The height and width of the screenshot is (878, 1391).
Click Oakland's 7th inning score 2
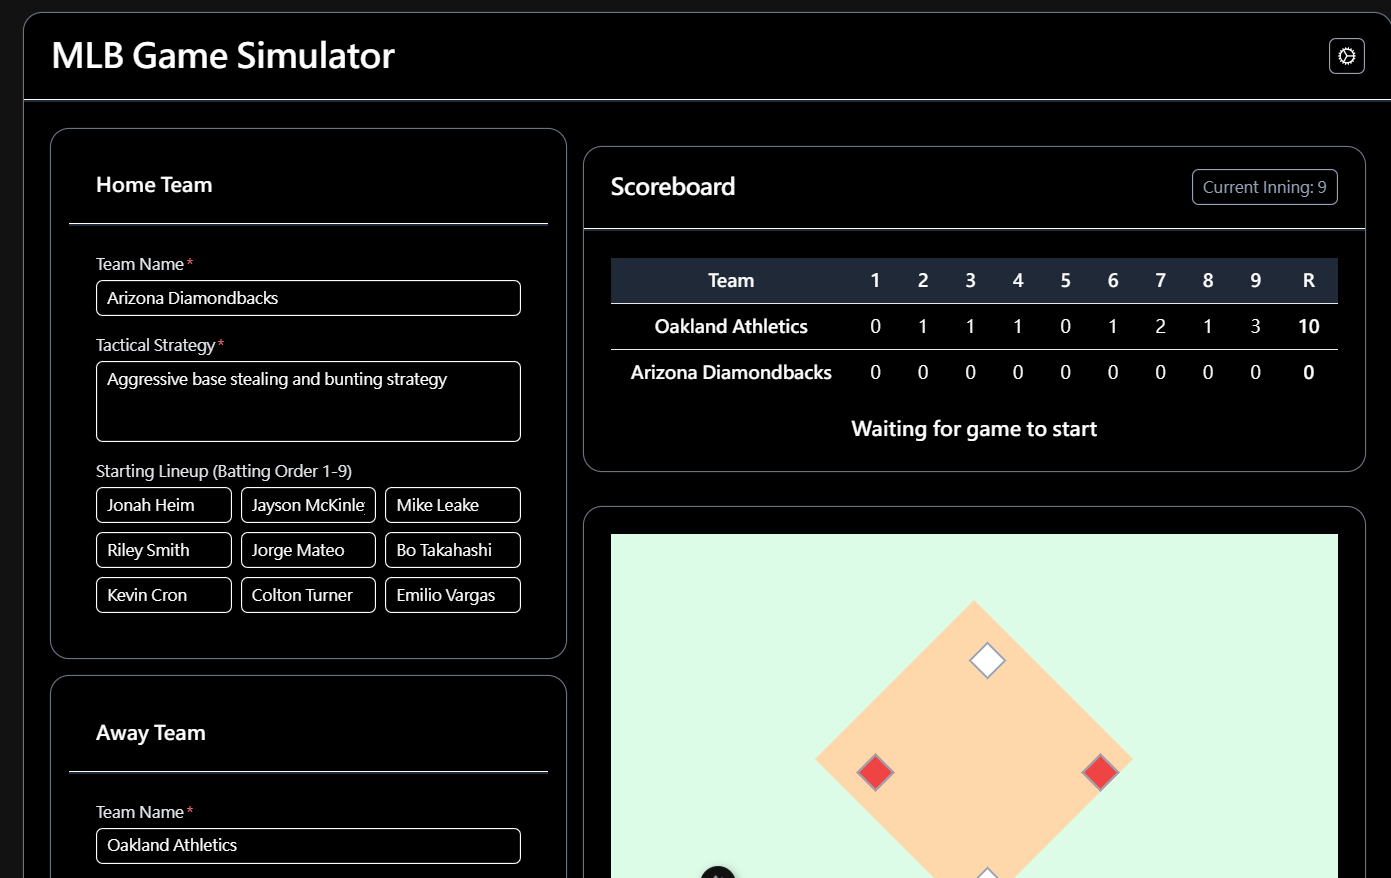coord(1160,327)
